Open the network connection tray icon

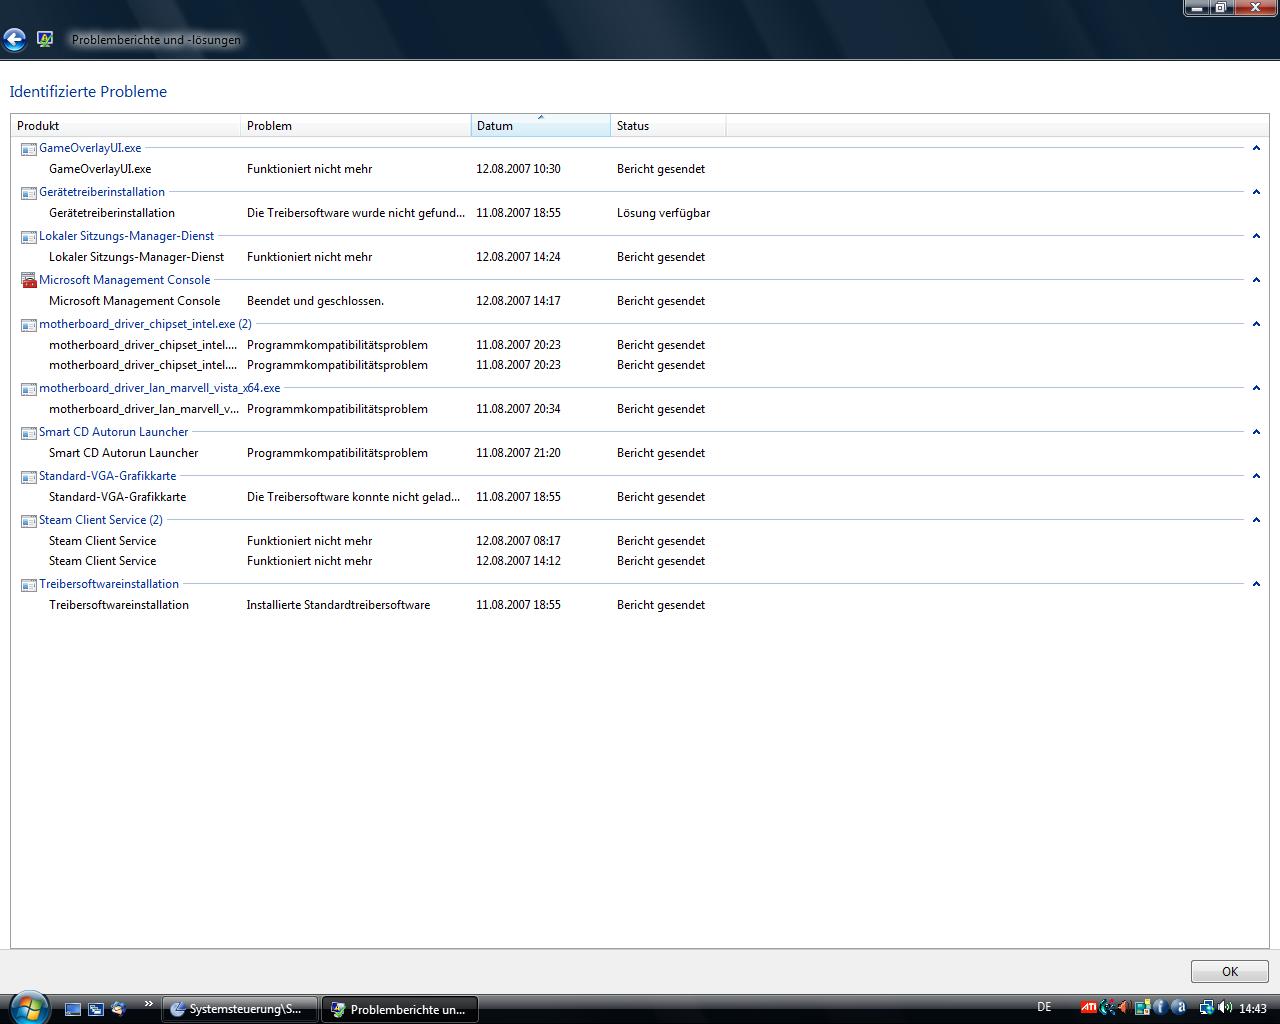click(x=1207, y=1008)
